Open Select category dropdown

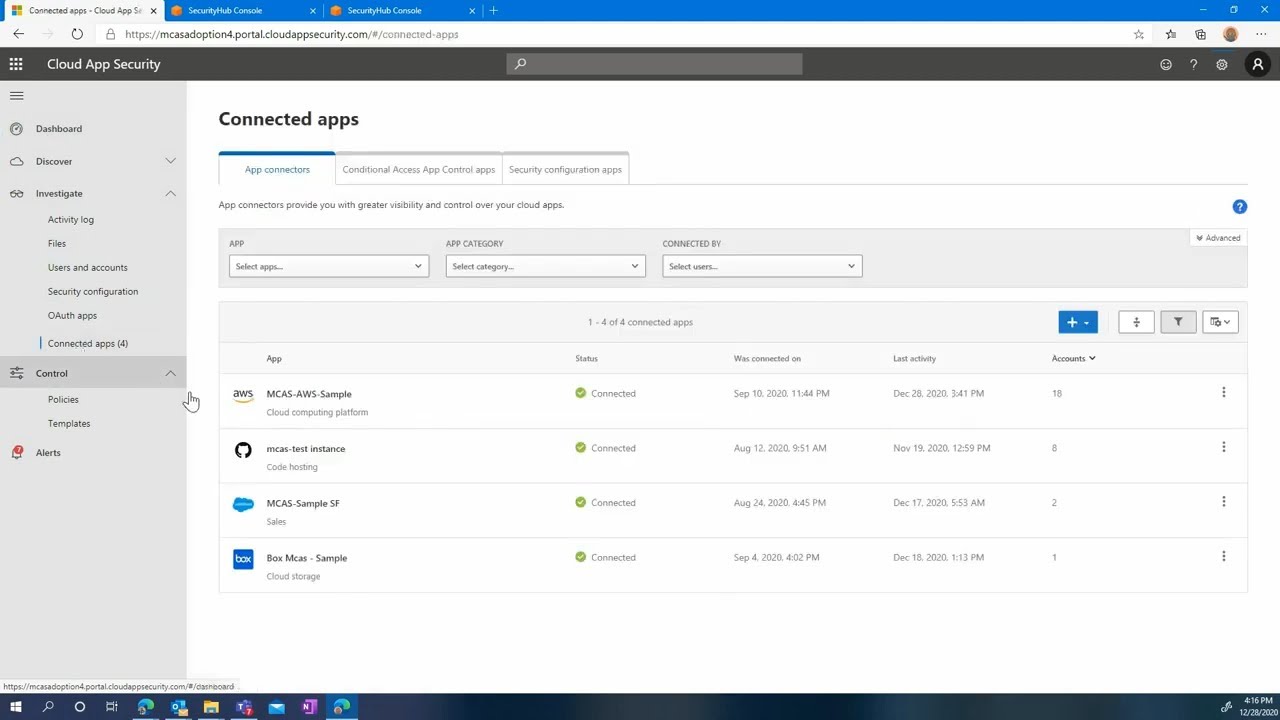click(x=545, y=266)
